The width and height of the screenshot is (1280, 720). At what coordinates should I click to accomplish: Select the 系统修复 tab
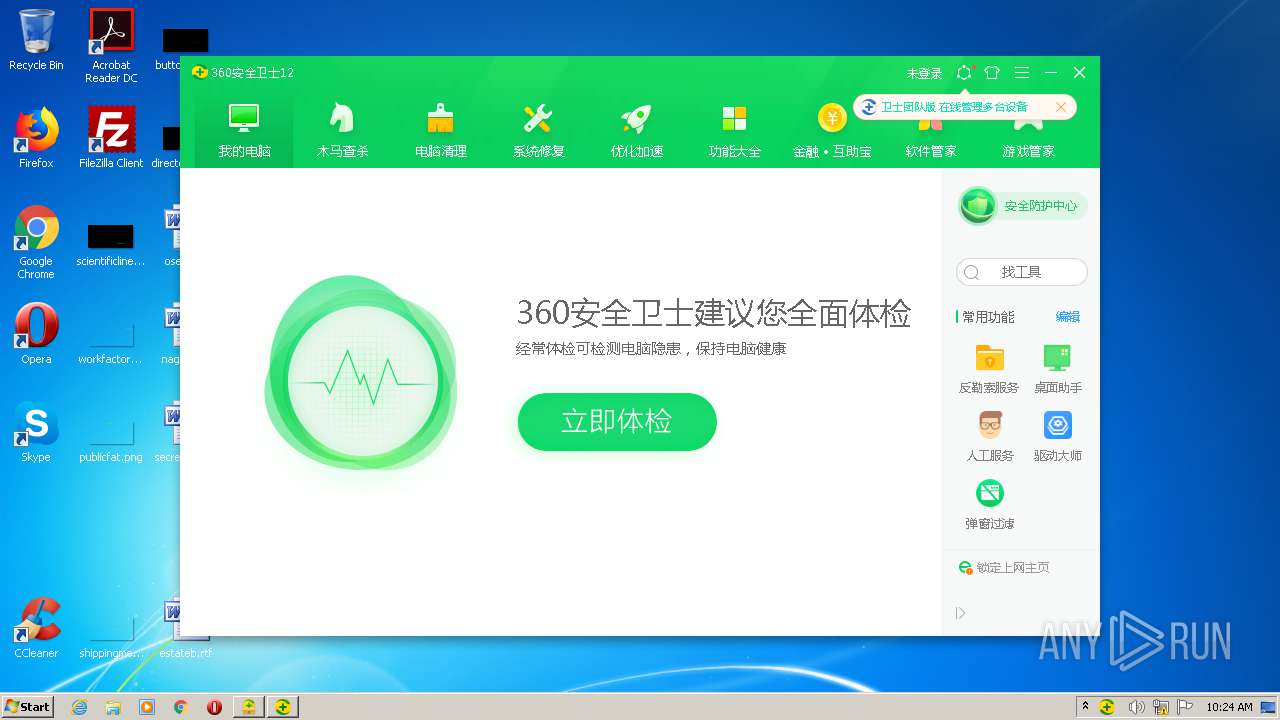click(x=538, y=130)
